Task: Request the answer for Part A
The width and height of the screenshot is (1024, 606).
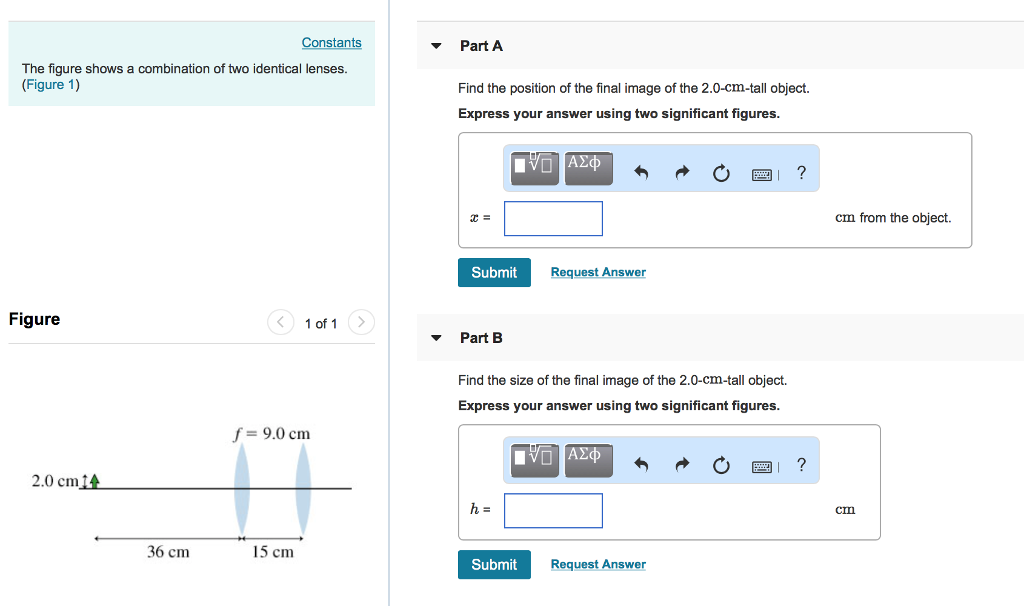Action: tap(597, 272)
